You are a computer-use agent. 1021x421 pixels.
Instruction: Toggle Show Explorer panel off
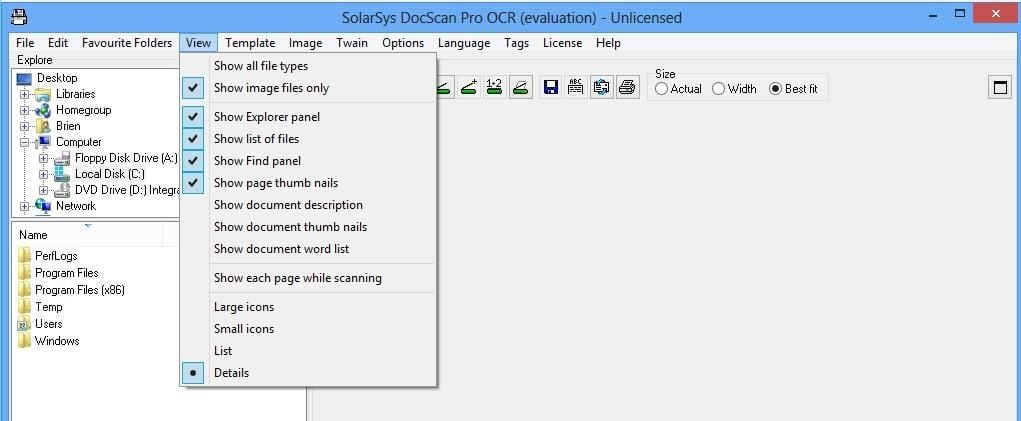click(307, 116)
